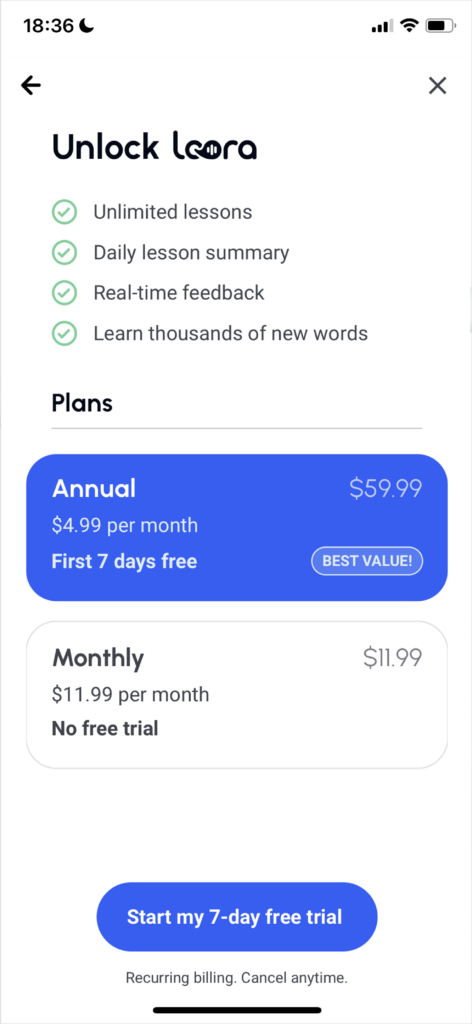Screen dimensions: 472x1024
Task: Tap the Wi-Fi status icon
Action: 409,25
